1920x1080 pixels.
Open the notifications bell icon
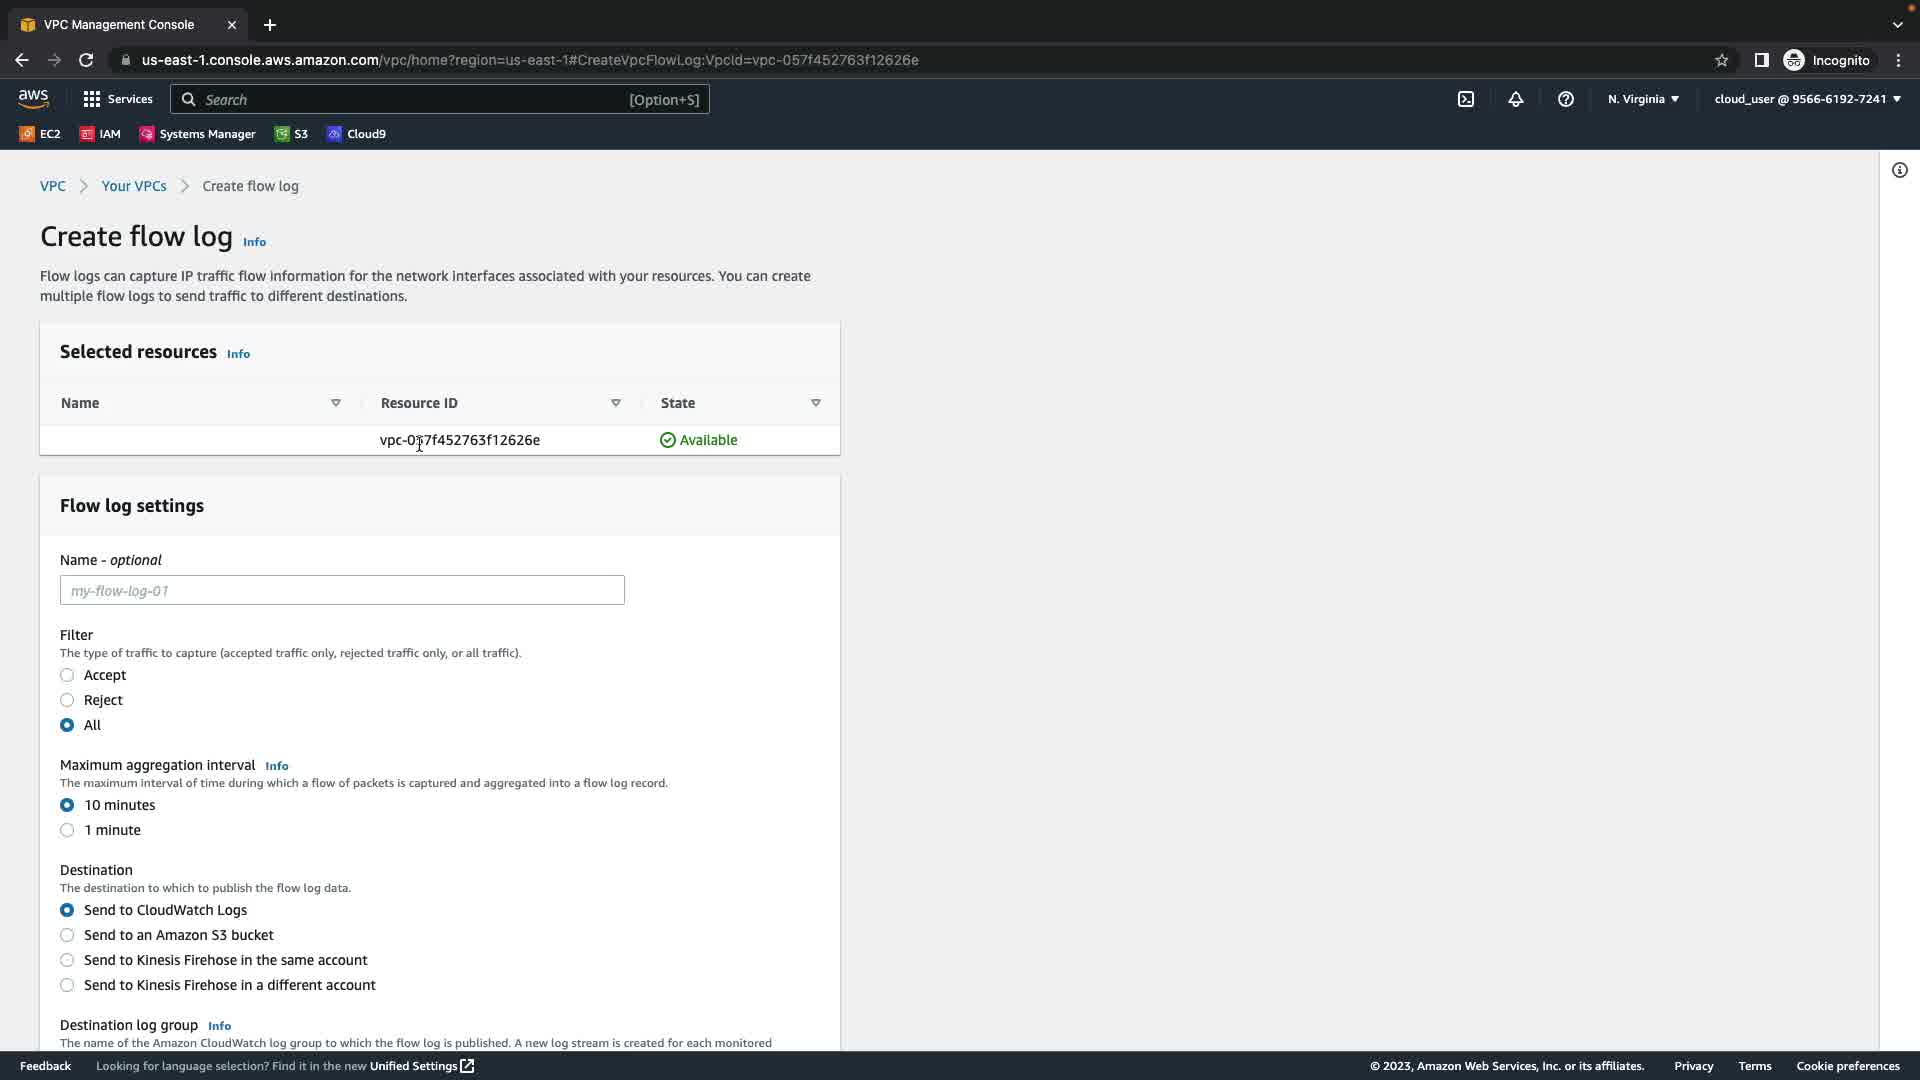coord(1516,99)
